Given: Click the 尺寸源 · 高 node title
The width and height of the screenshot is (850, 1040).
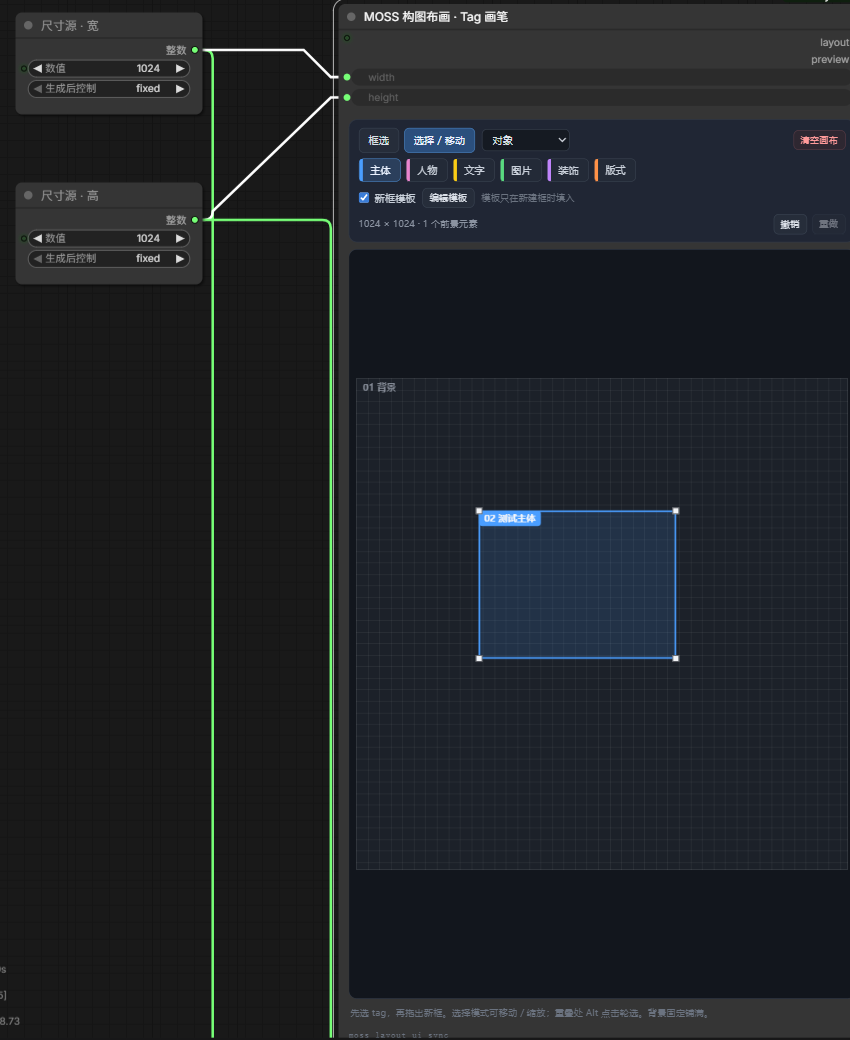Looking at the screenshot, I should pos(70,195).
